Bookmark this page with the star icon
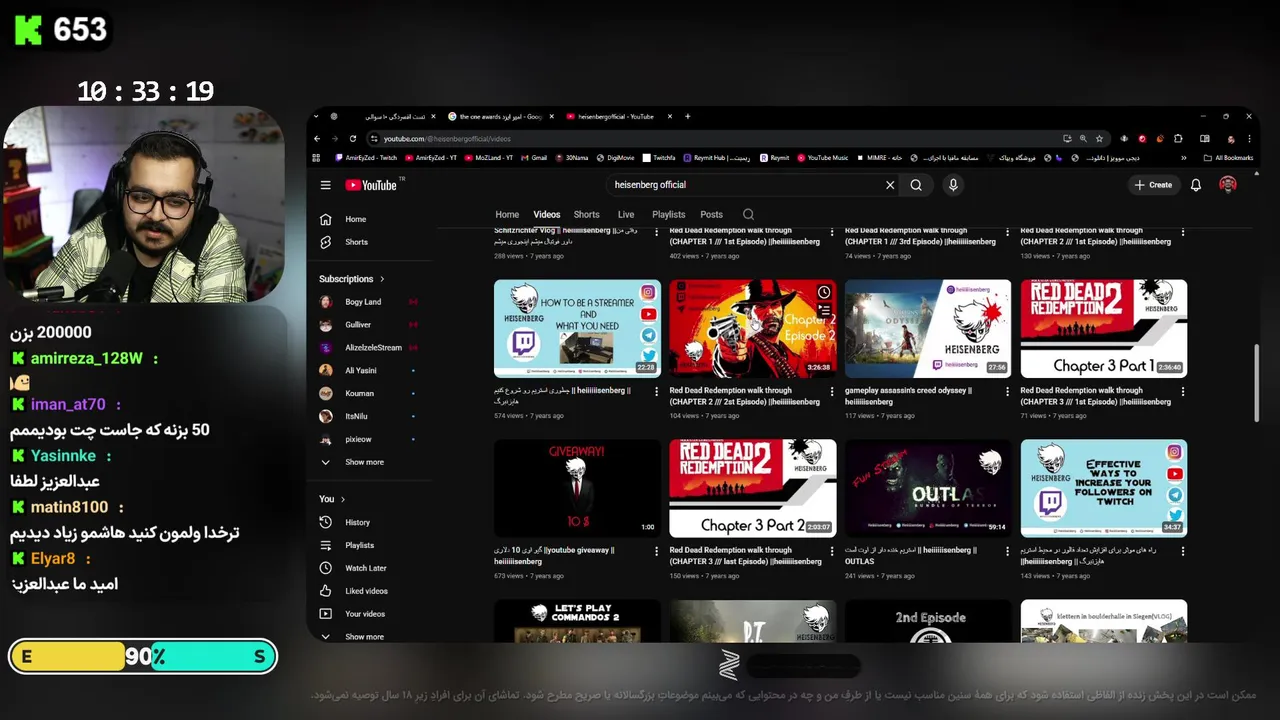 1099,139
